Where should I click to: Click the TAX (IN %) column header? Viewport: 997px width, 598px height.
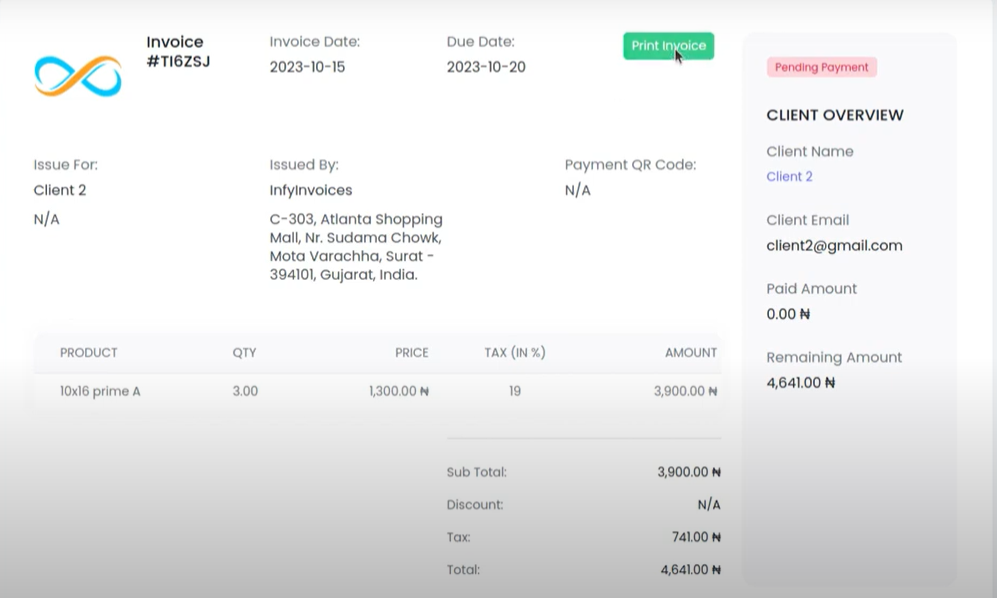point(514,353)
